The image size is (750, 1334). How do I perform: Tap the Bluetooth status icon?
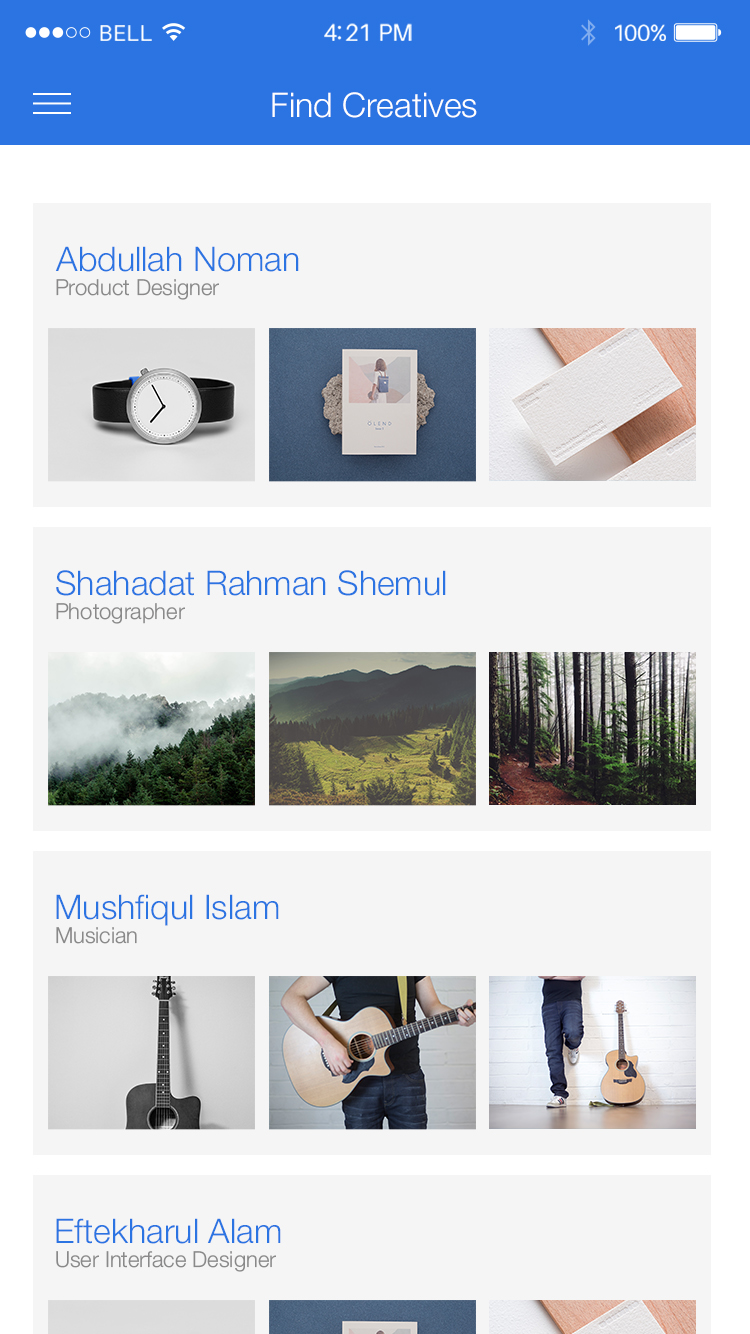(588, 33)
